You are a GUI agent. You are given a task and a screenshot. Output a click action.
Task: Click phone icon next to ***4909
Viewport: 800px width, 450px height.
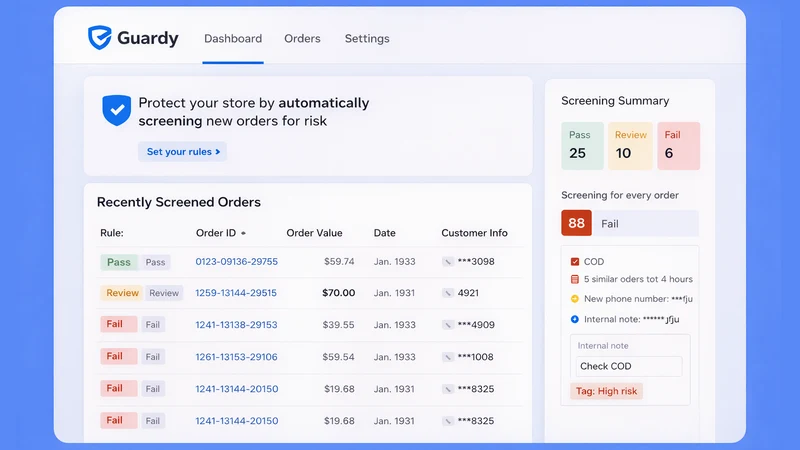(x=447, y=325)
